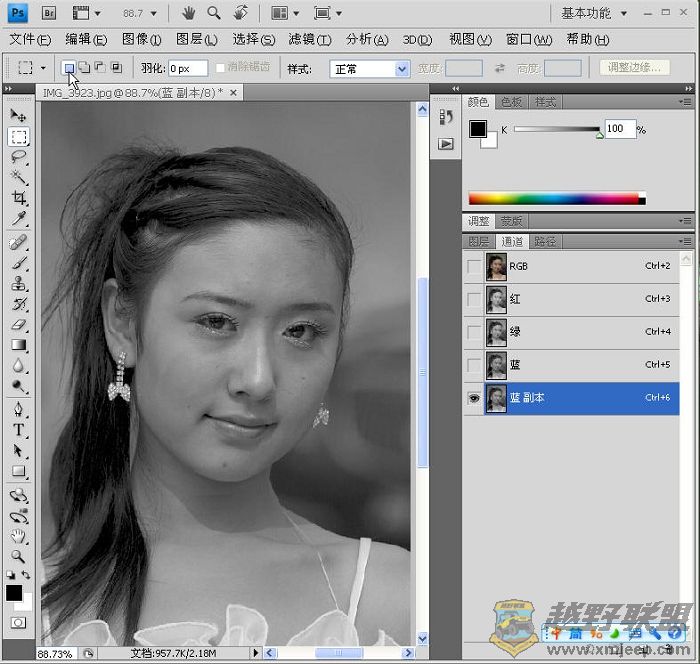The width and height of the screenshot is (700, 664).
Task: Switch to the 路径 tab
Action: click(x=545, y=241)
